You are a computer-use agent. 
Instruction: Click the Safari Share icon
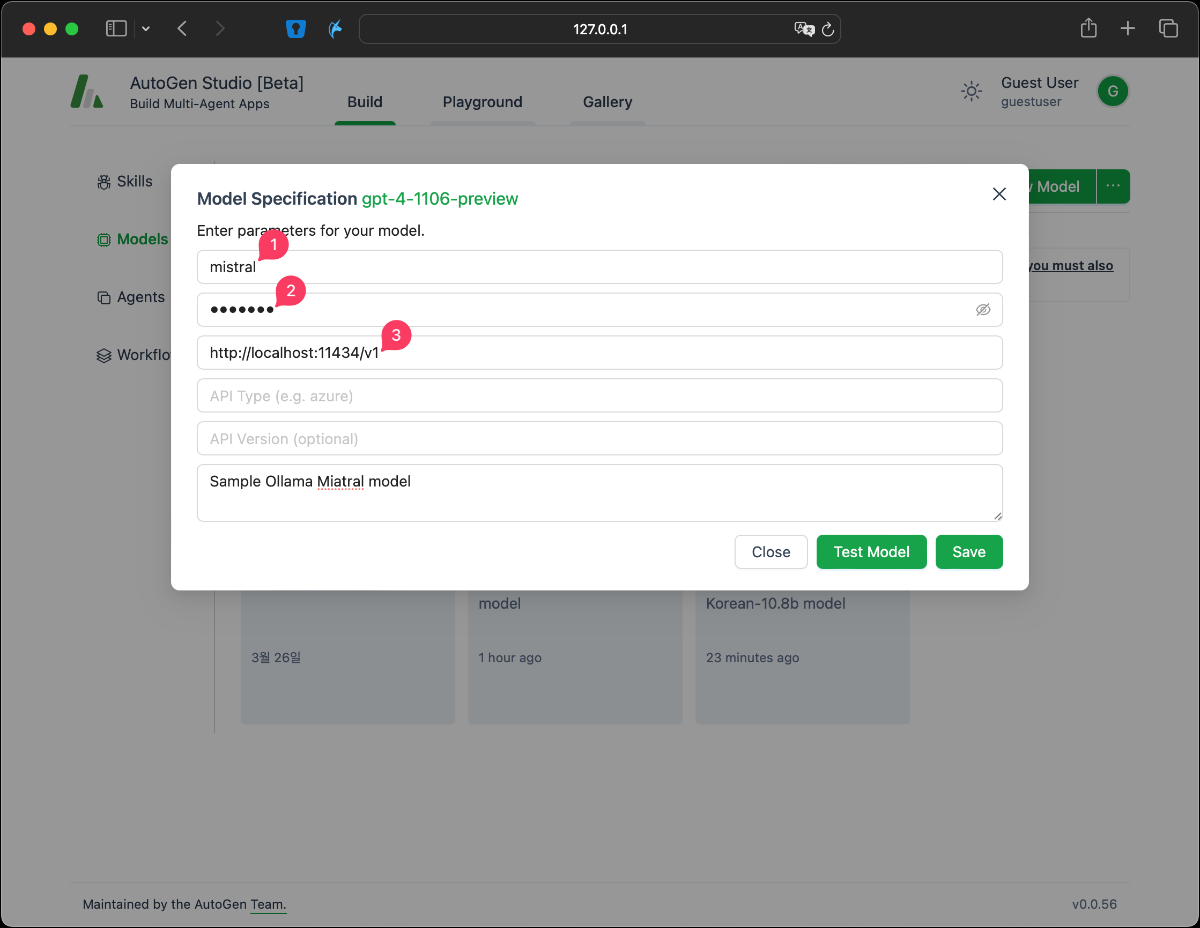(1089, 29)
